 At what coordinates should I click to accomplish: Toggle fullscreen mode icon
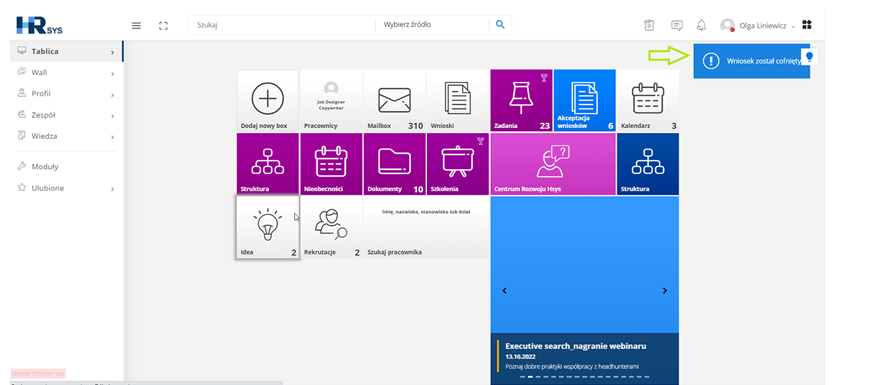click(163, 26)
